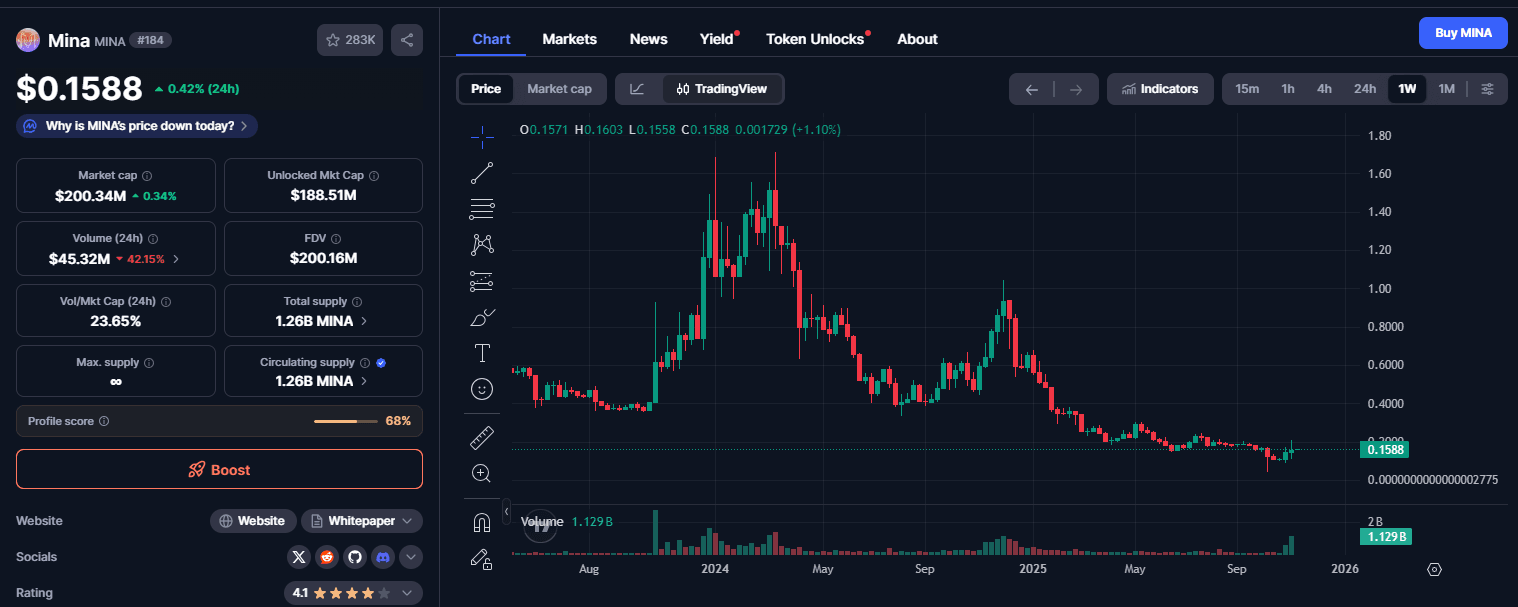This screenshot has height=607, width=1518.
Task: Enable magnet mode on chart
Action: [482, 523]
